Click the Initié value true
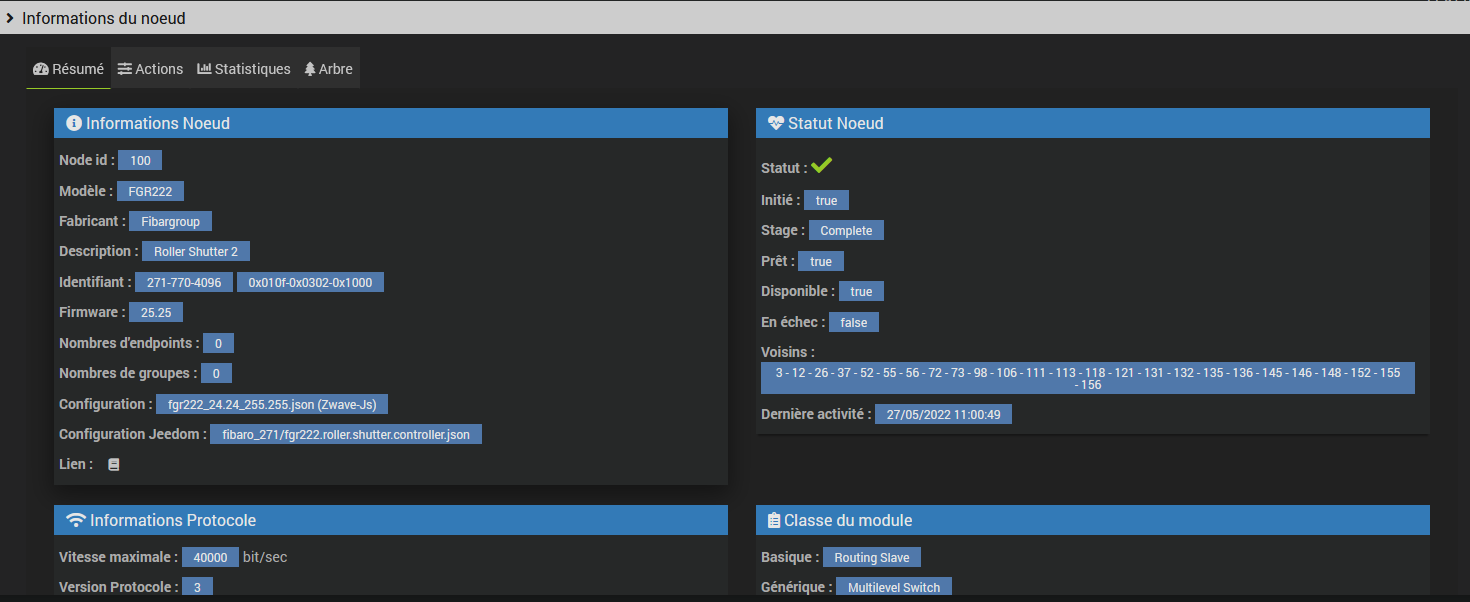This screenshot has height=602, width=1470. 826,201
